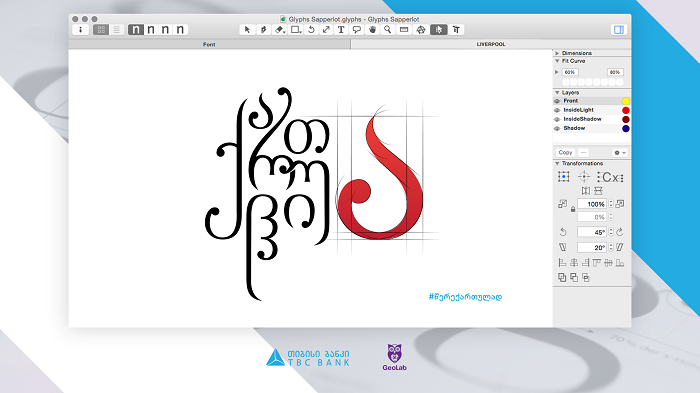
Task: Collapse the Transformations section
Action: tap(557, 163)
